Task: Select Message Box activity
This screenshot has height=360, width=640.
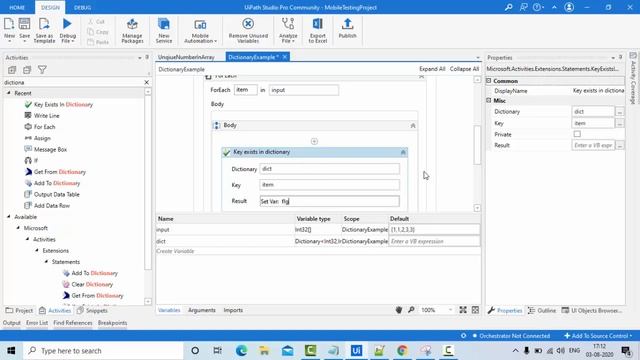Action: 46,149
